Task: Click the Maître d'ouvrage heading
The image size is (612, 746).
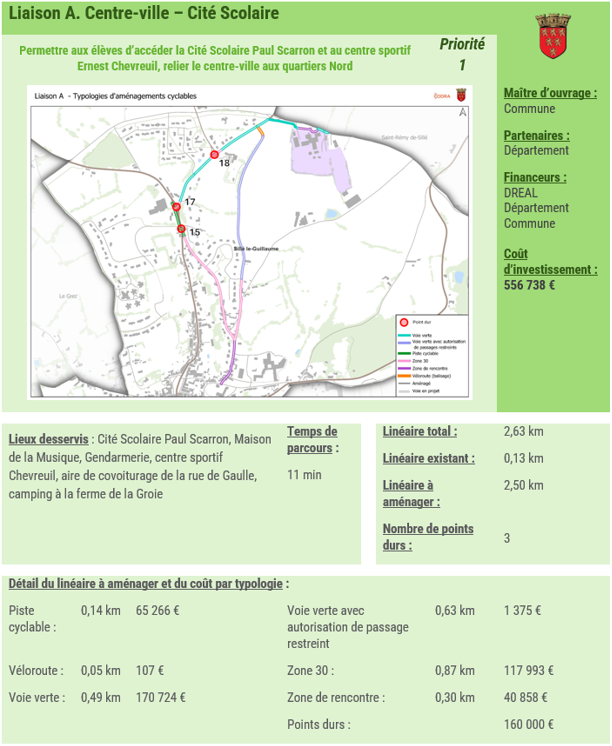Action: (550, 93)
